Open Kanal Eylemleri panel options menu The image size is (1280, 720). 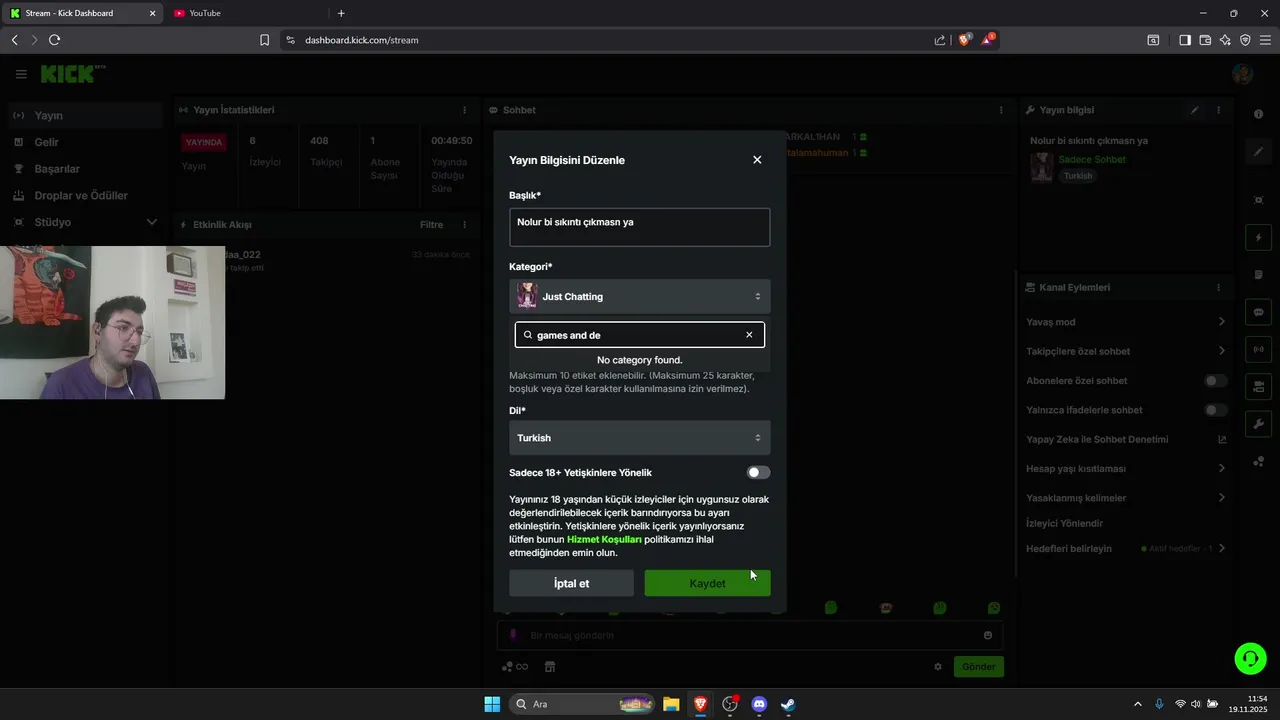tap(1218, 287)
